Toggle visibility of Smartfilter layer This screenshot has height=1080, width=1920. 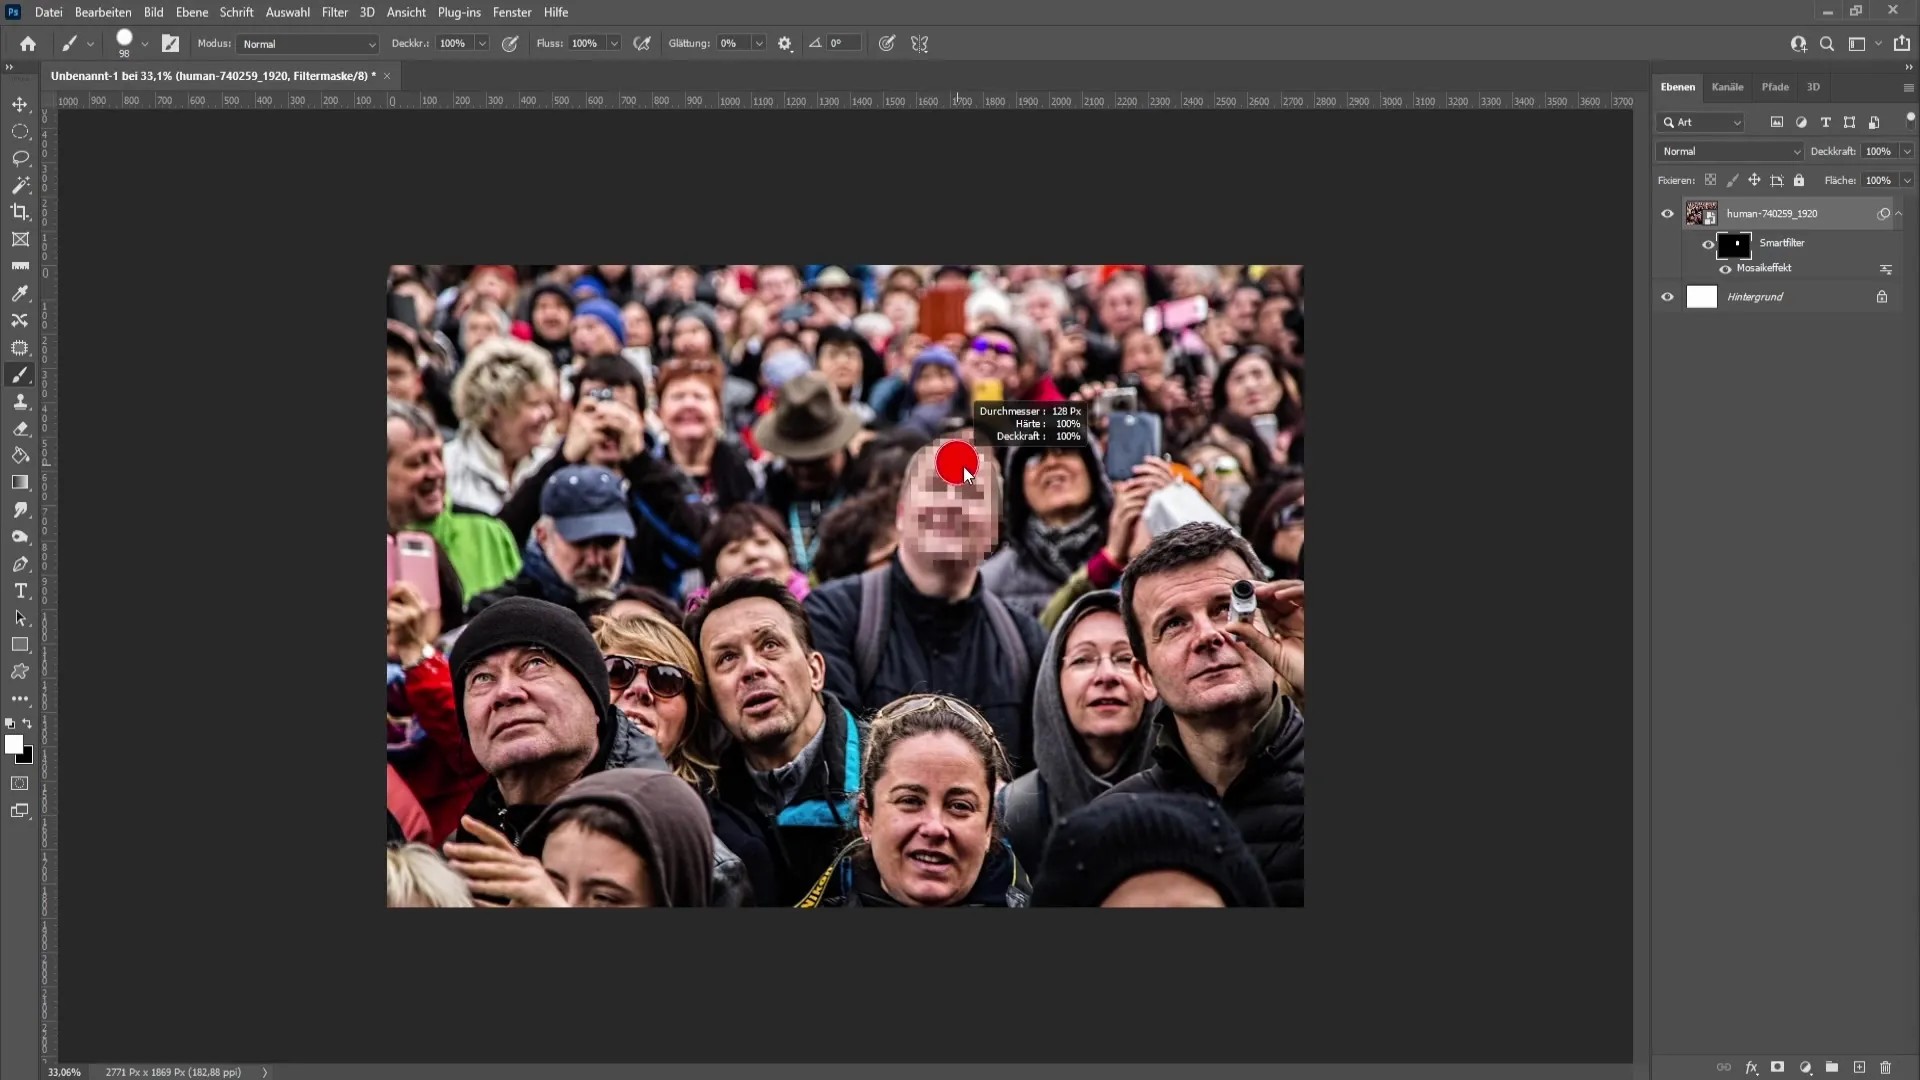(1709, 243)
